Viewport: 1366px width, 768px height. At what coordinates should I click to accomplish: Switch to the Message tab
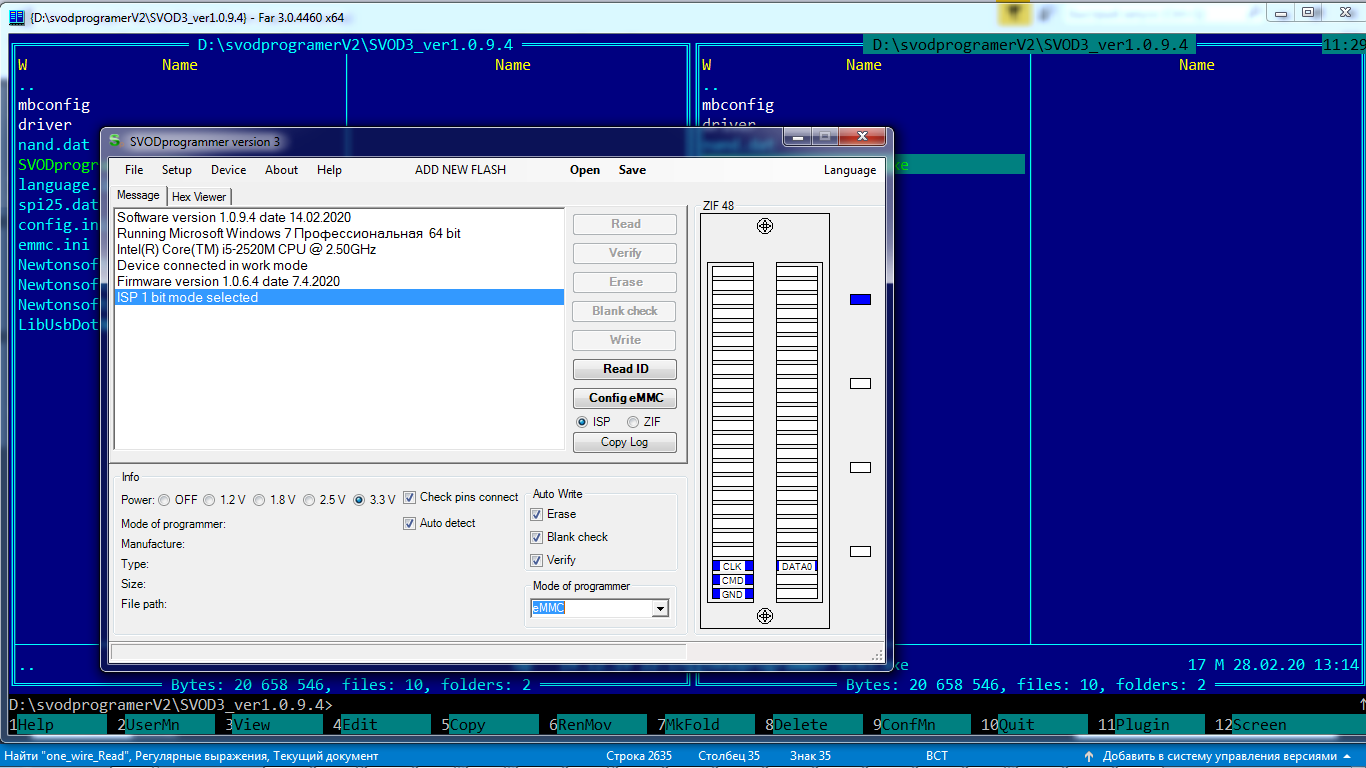pyautogui.click(x=138, y=195)
